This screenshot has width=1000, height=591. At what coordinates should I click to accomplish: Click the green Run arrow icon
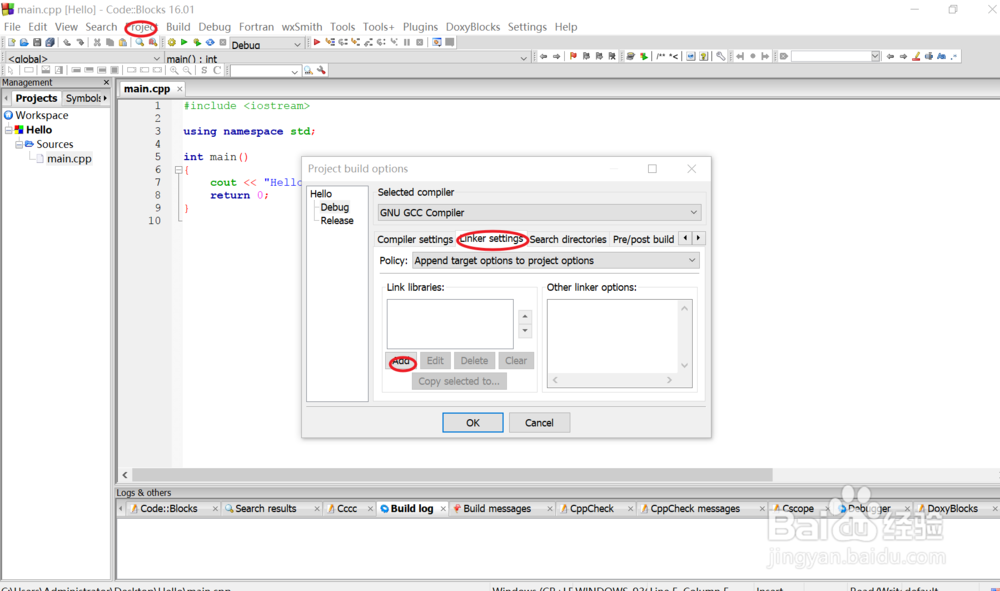coord(184,42)
